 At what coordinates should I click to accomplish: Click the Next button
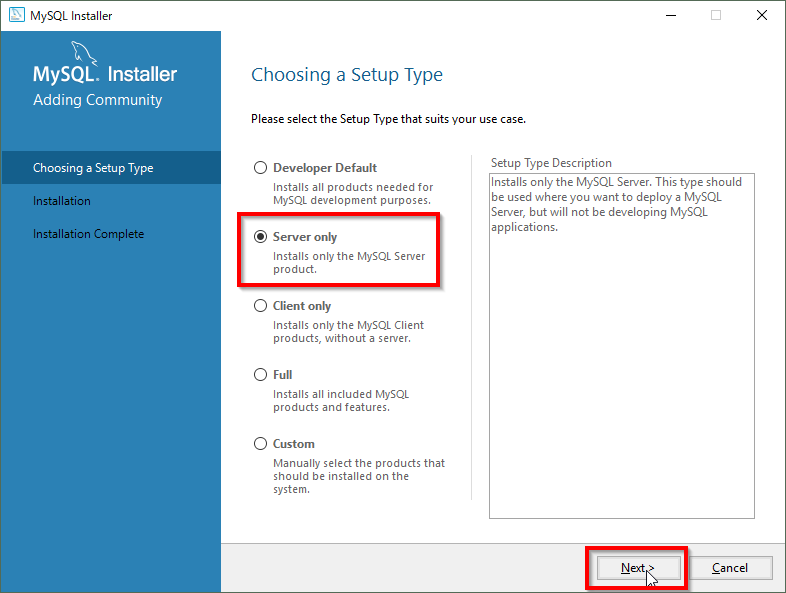(x=638, y=568)
